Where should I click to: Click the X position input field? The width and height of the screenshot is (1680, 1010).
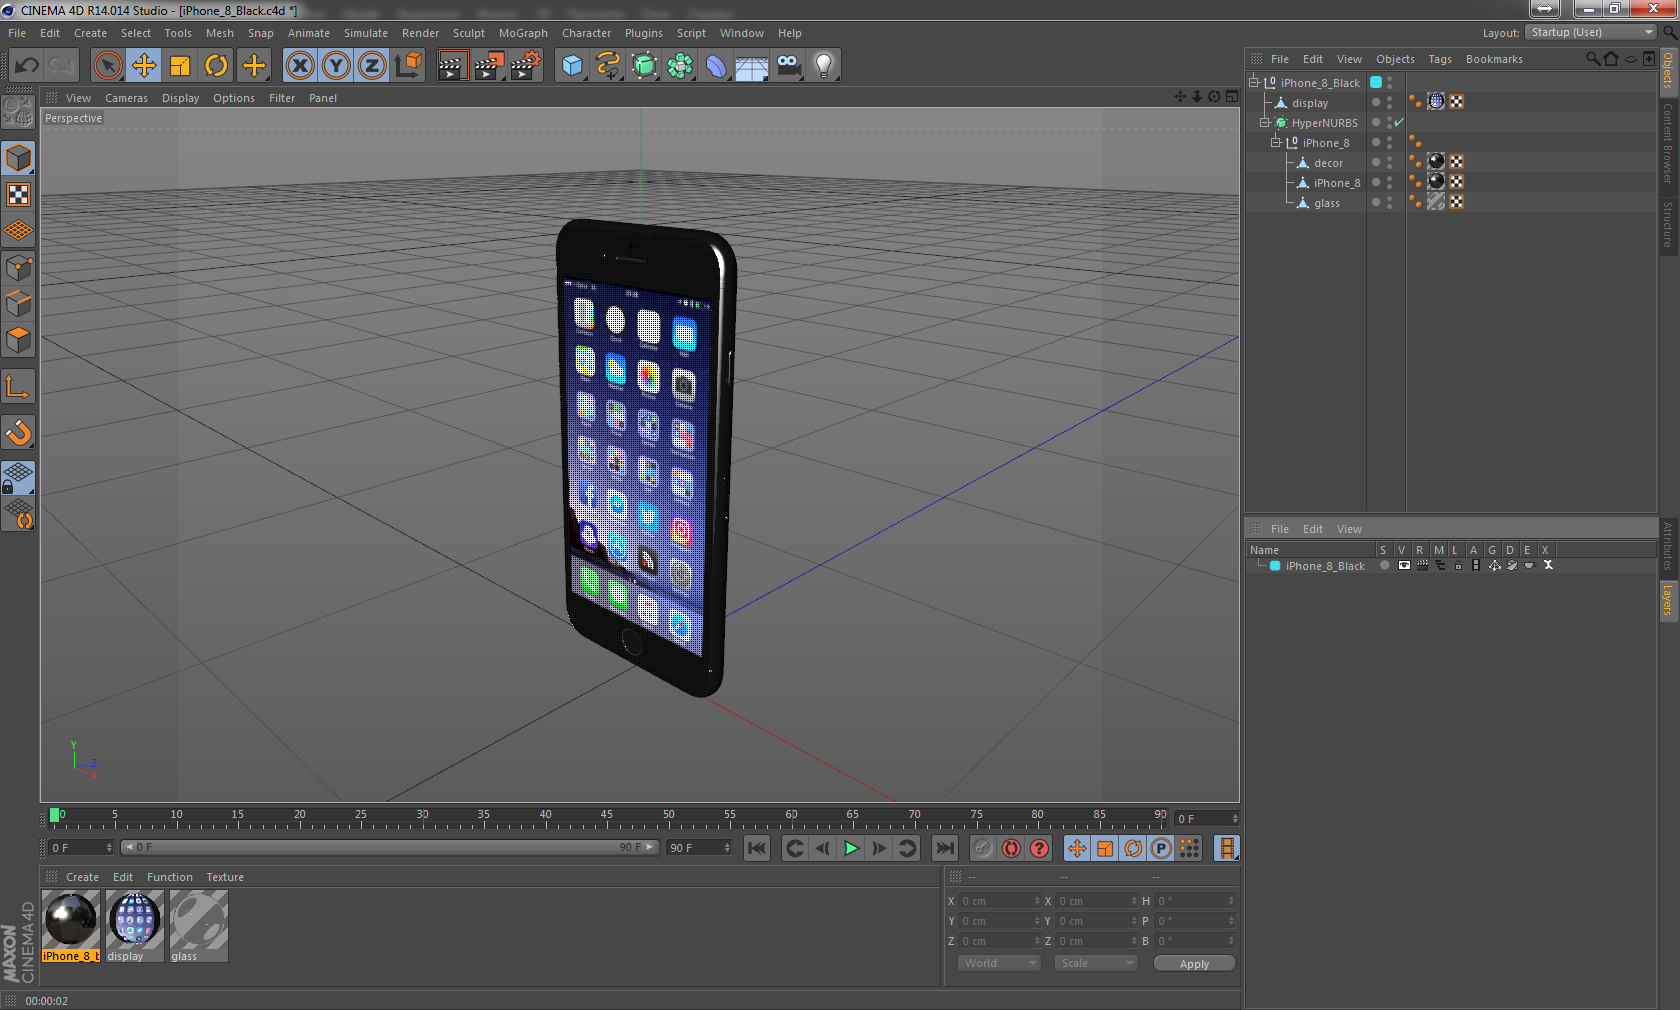pos(999,901)
